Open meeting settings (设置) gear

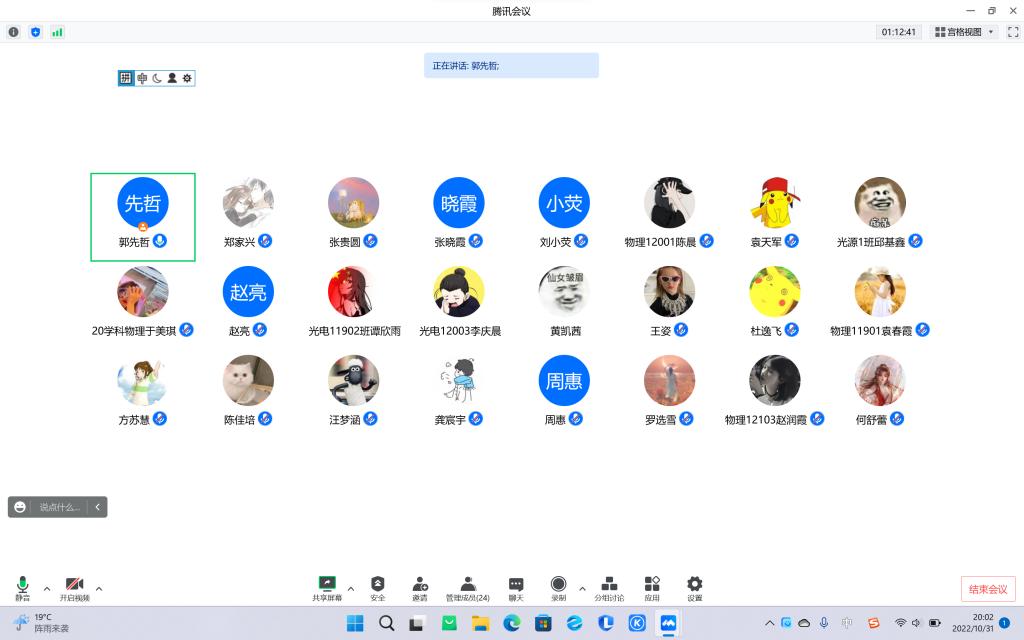[694, 587]
